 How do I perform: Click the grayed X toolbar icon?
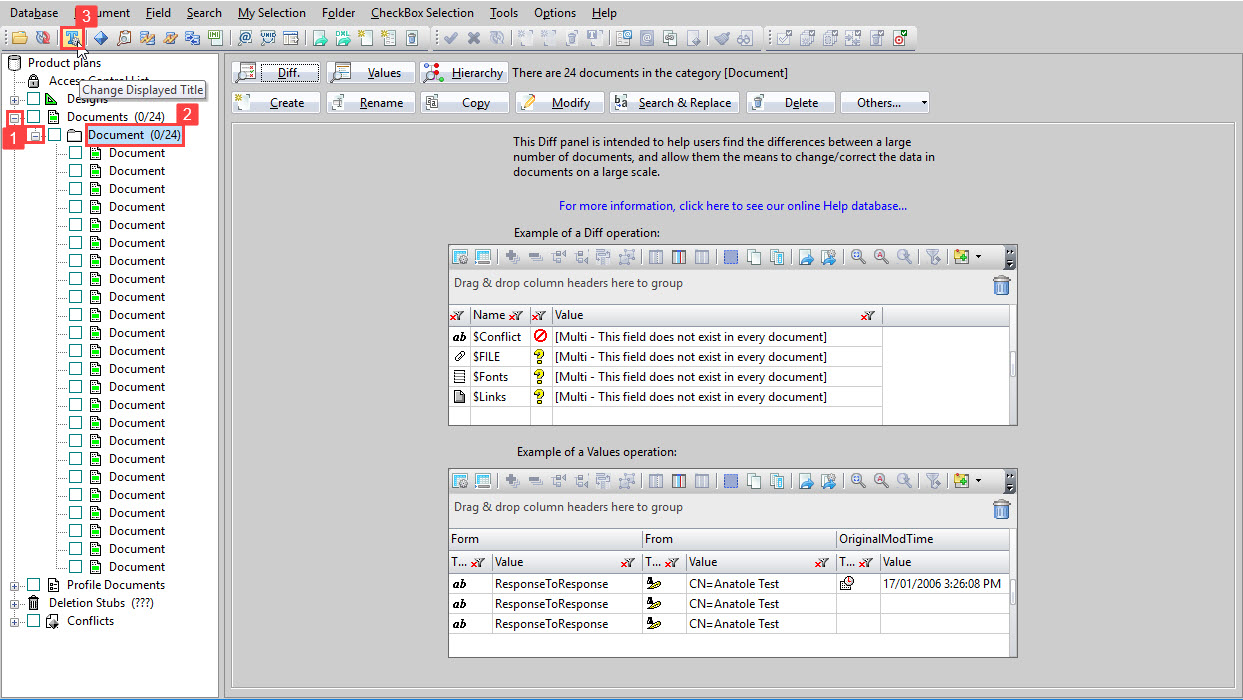point(474,38)
